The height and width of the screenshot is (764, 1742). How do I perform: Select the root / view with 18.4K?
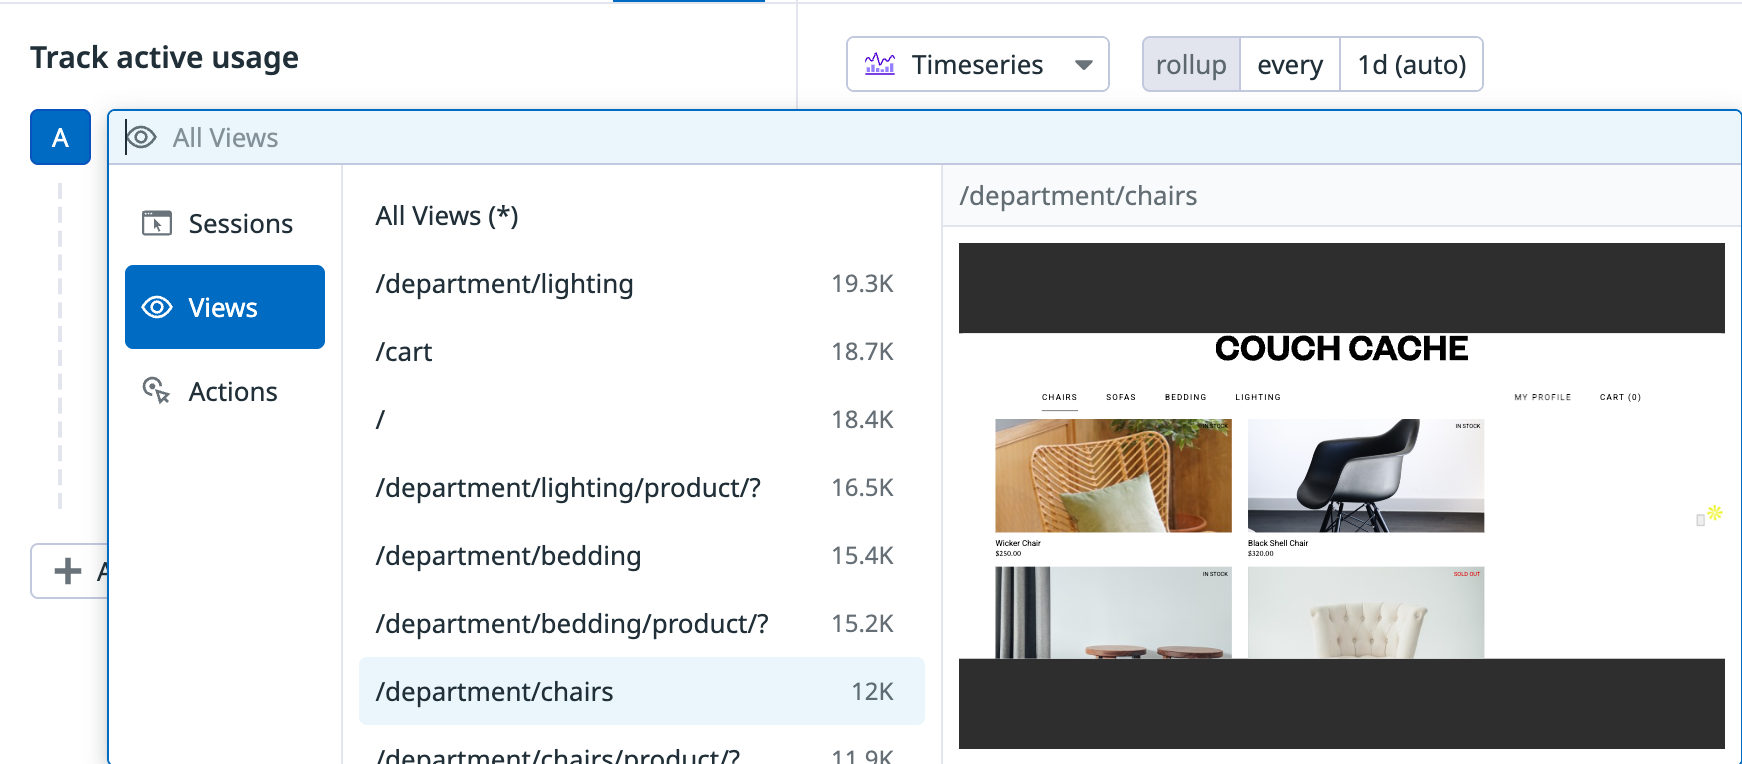[641, 419]
